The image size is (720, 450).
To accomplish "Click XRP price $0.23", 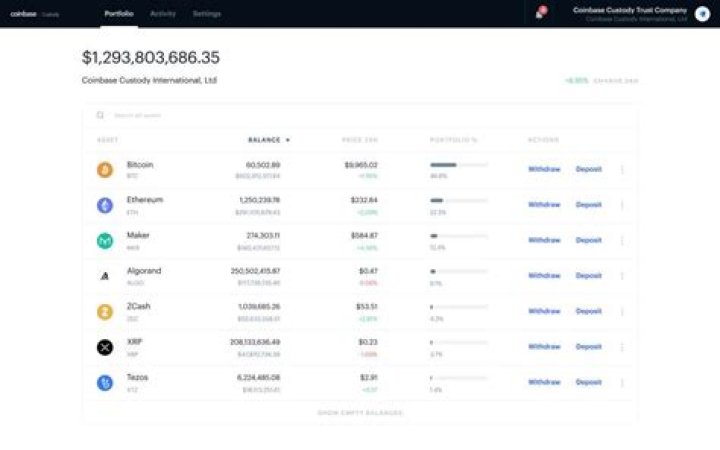I will pyautogui.click(x=368, y=342).
